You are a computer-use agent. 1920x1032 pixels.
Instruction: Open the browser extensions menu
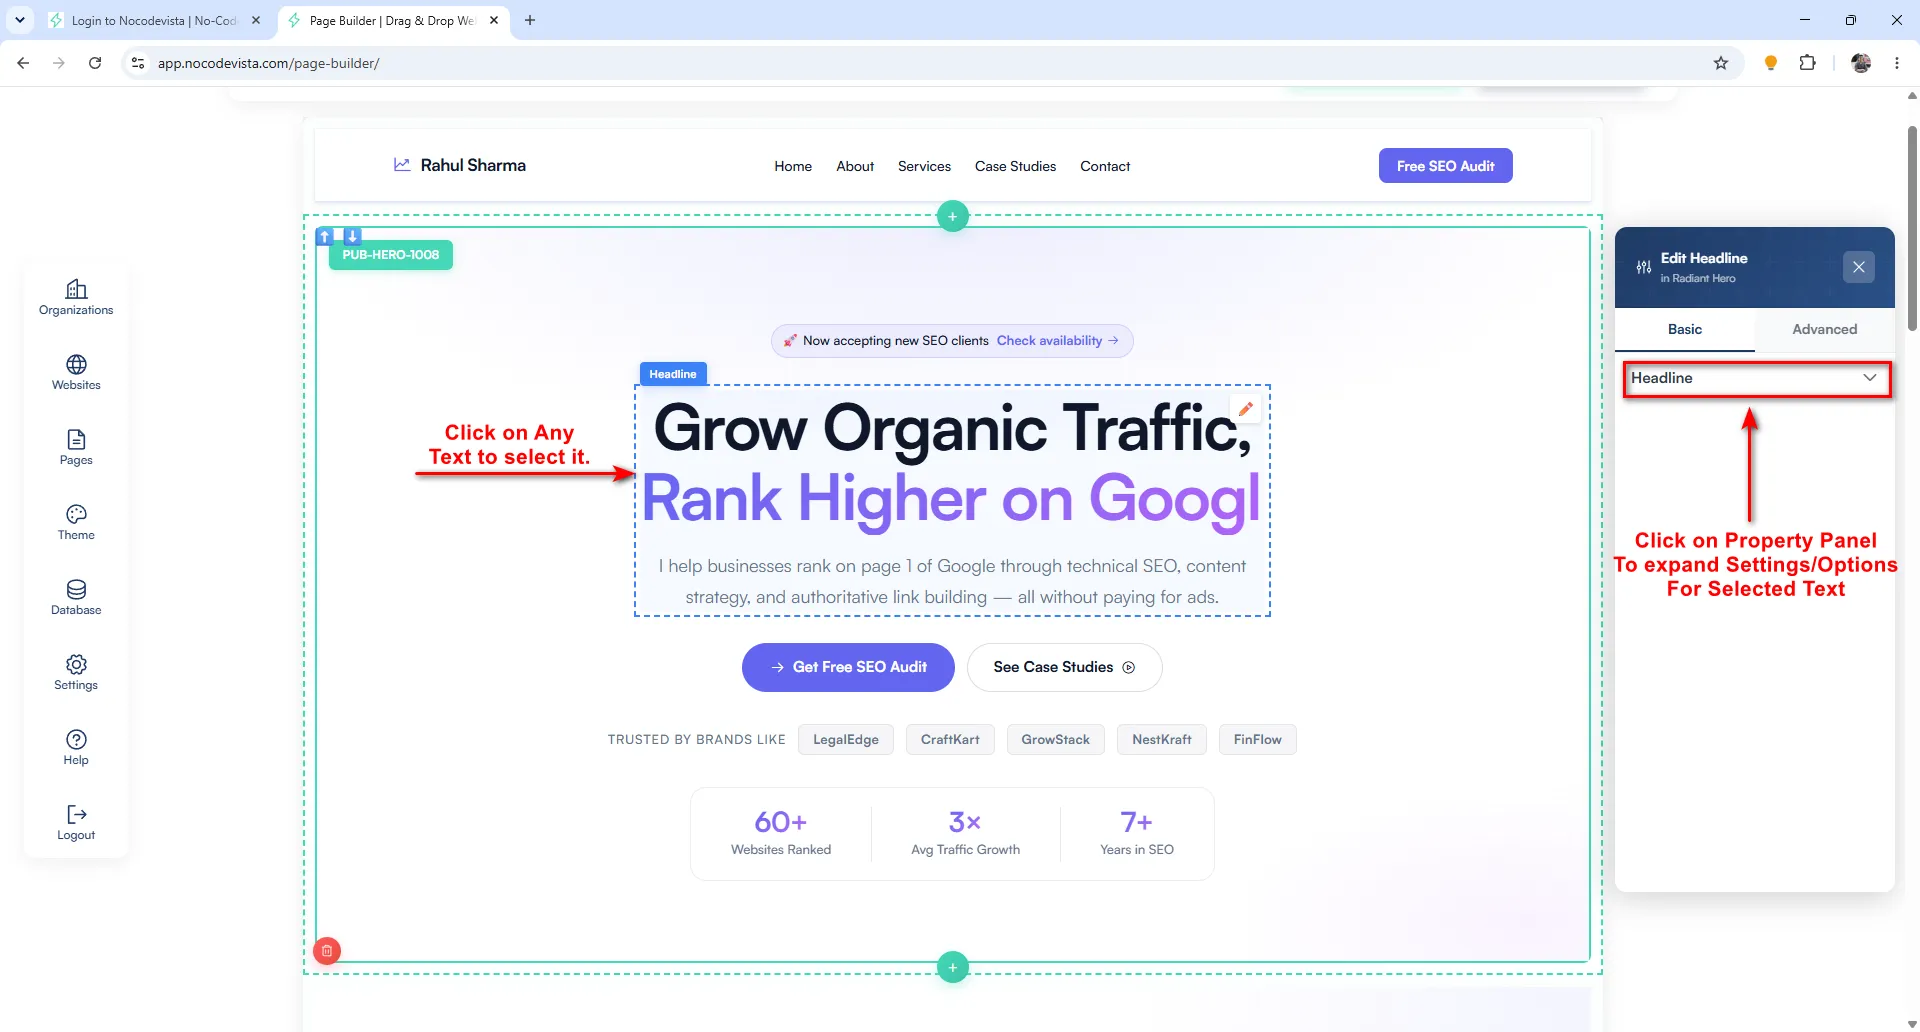(x=1807, y=63)
